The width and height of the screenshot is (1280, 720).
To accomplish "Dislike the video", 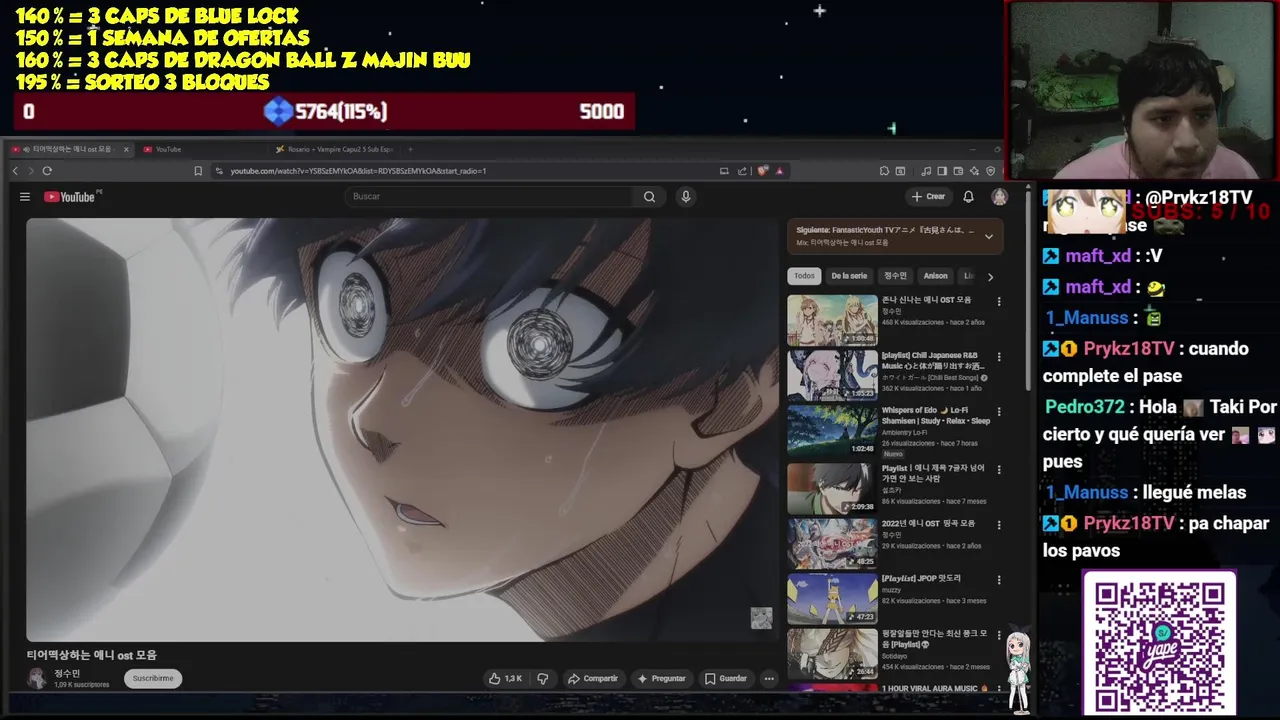I will (x=543, y=678).
